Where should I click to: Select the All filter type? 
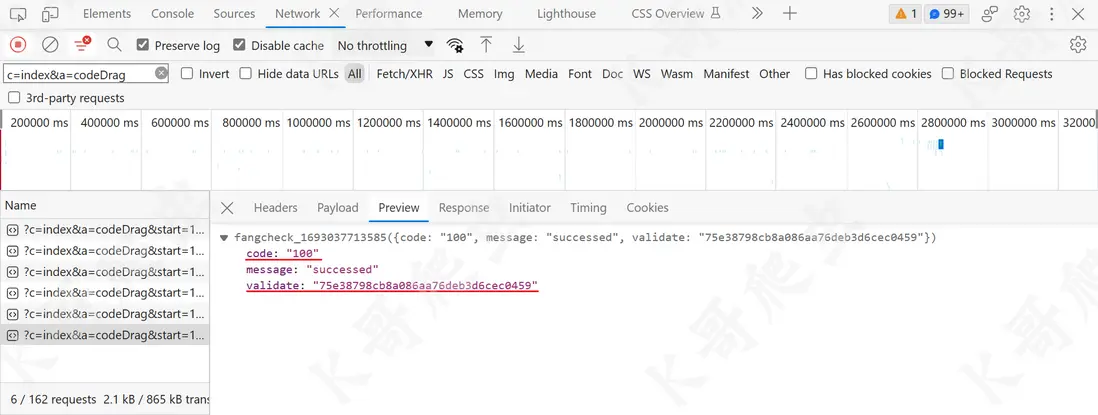click(355, 73)
